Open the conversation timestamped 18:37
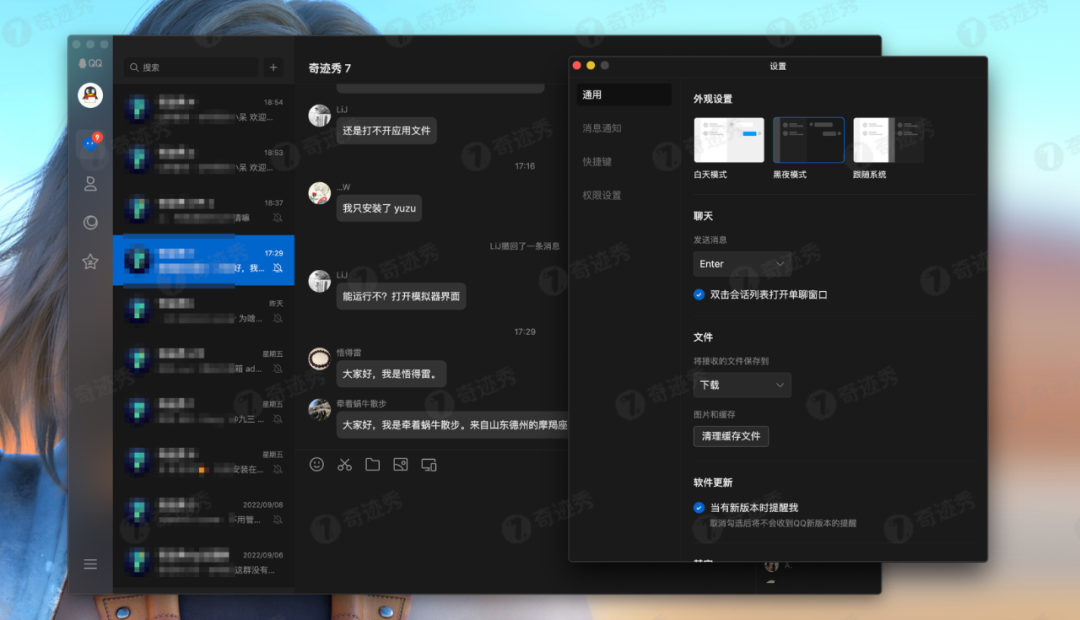Viewport: 1080px width, 620px height. tap(204, 210)
